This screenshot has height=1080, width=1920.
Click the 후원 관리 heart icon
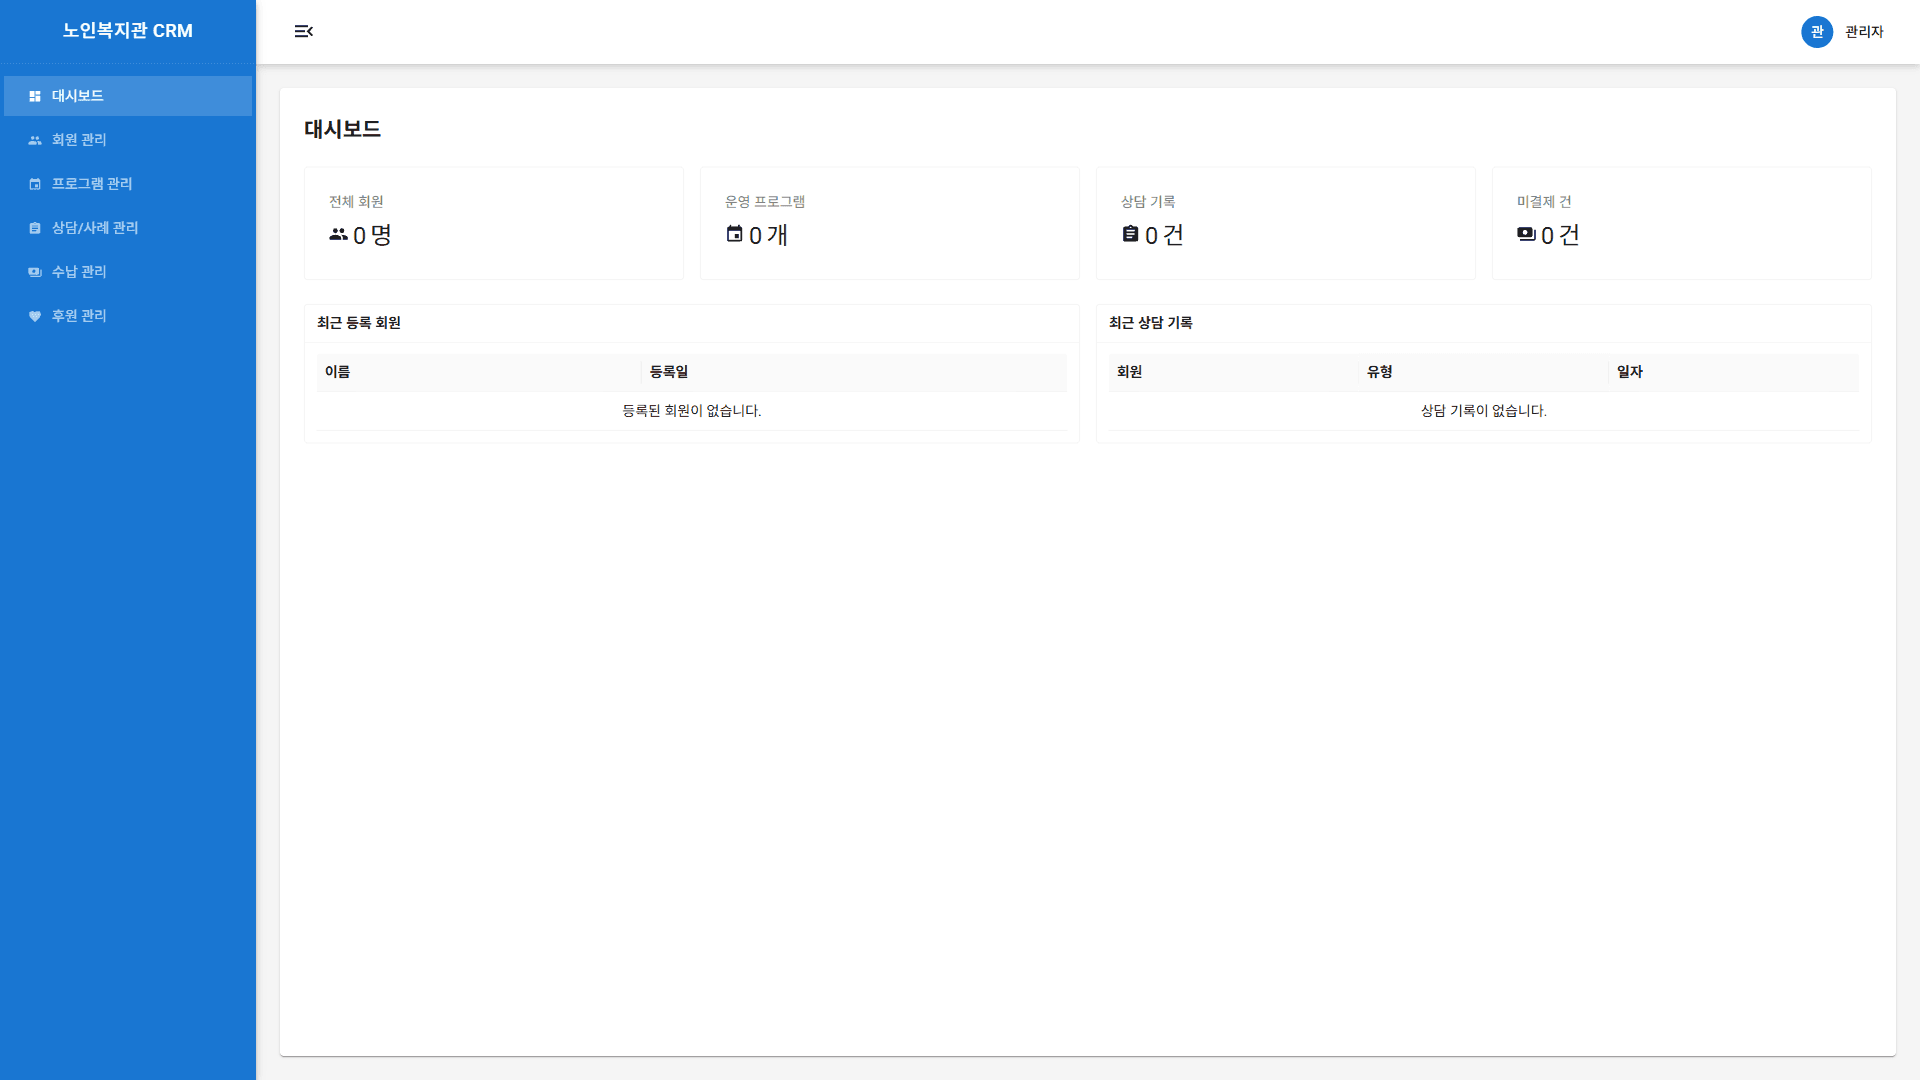[x=35, y=316]
